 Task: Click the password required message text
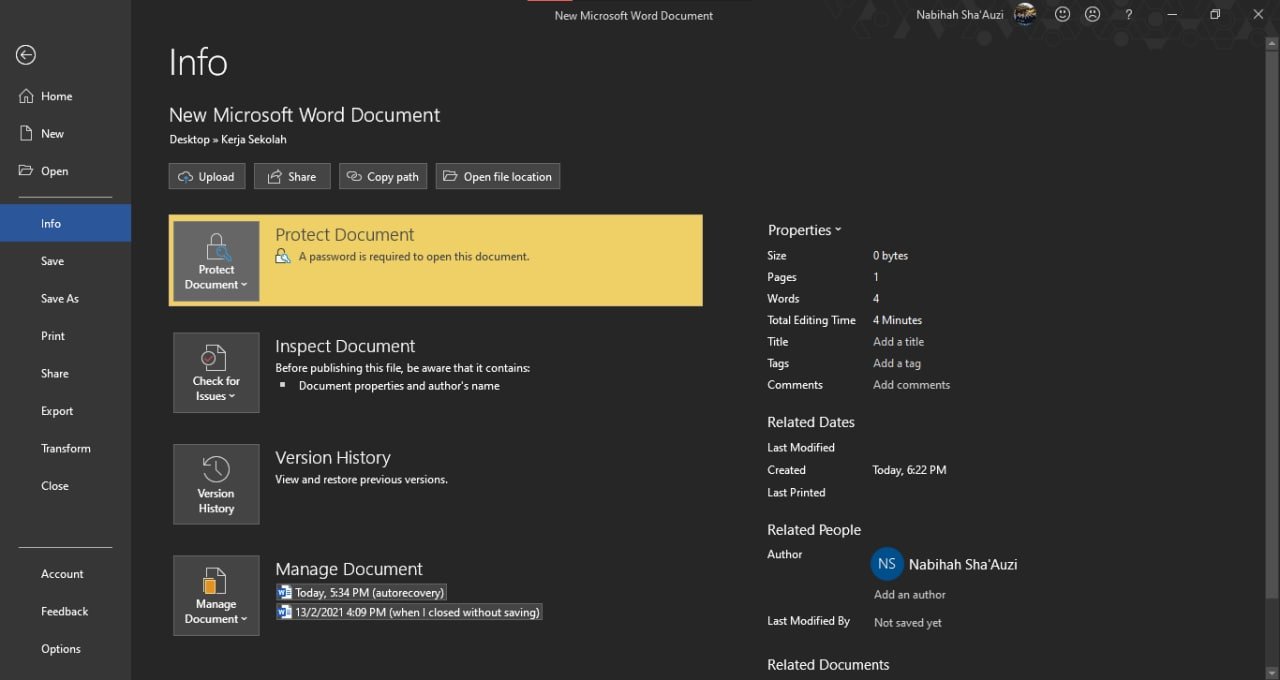coord(414,256)
